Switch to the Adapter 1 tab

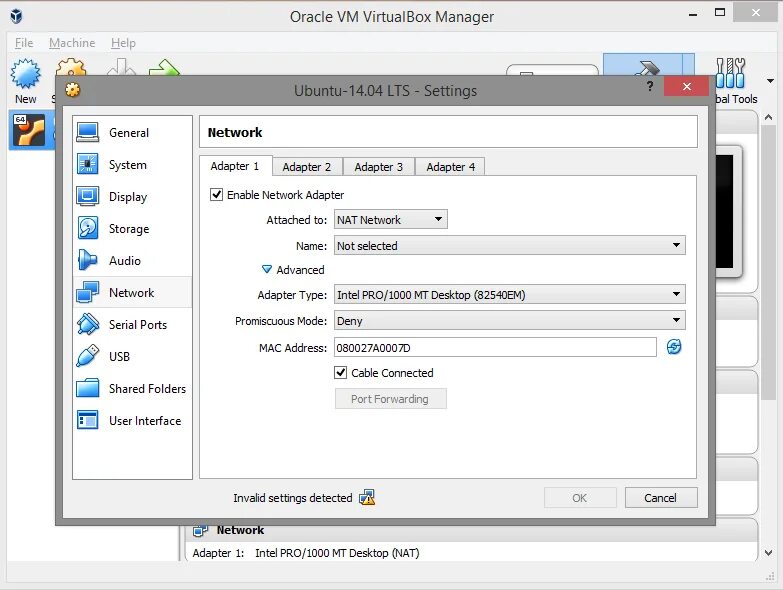tap(235, 166)
